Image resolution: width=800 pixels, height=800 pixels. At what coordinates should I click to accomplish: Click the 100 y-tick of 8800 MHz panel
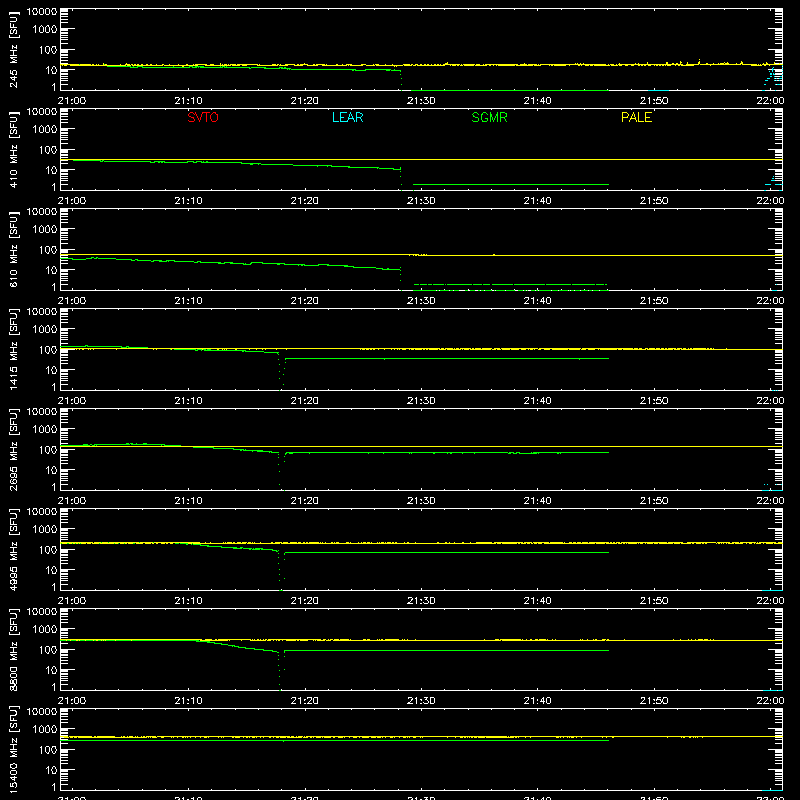pyautogui.click(x=48, y=650)
